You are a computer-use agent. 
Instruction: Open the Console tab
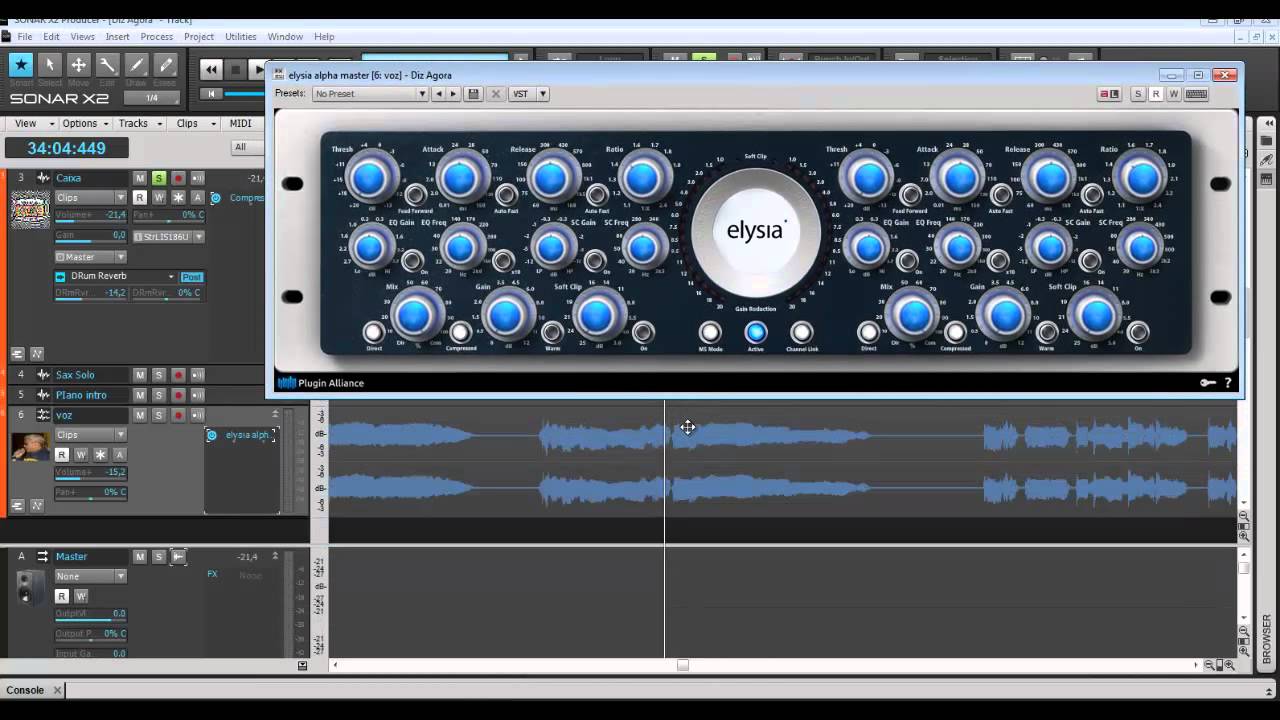[25, 690]
